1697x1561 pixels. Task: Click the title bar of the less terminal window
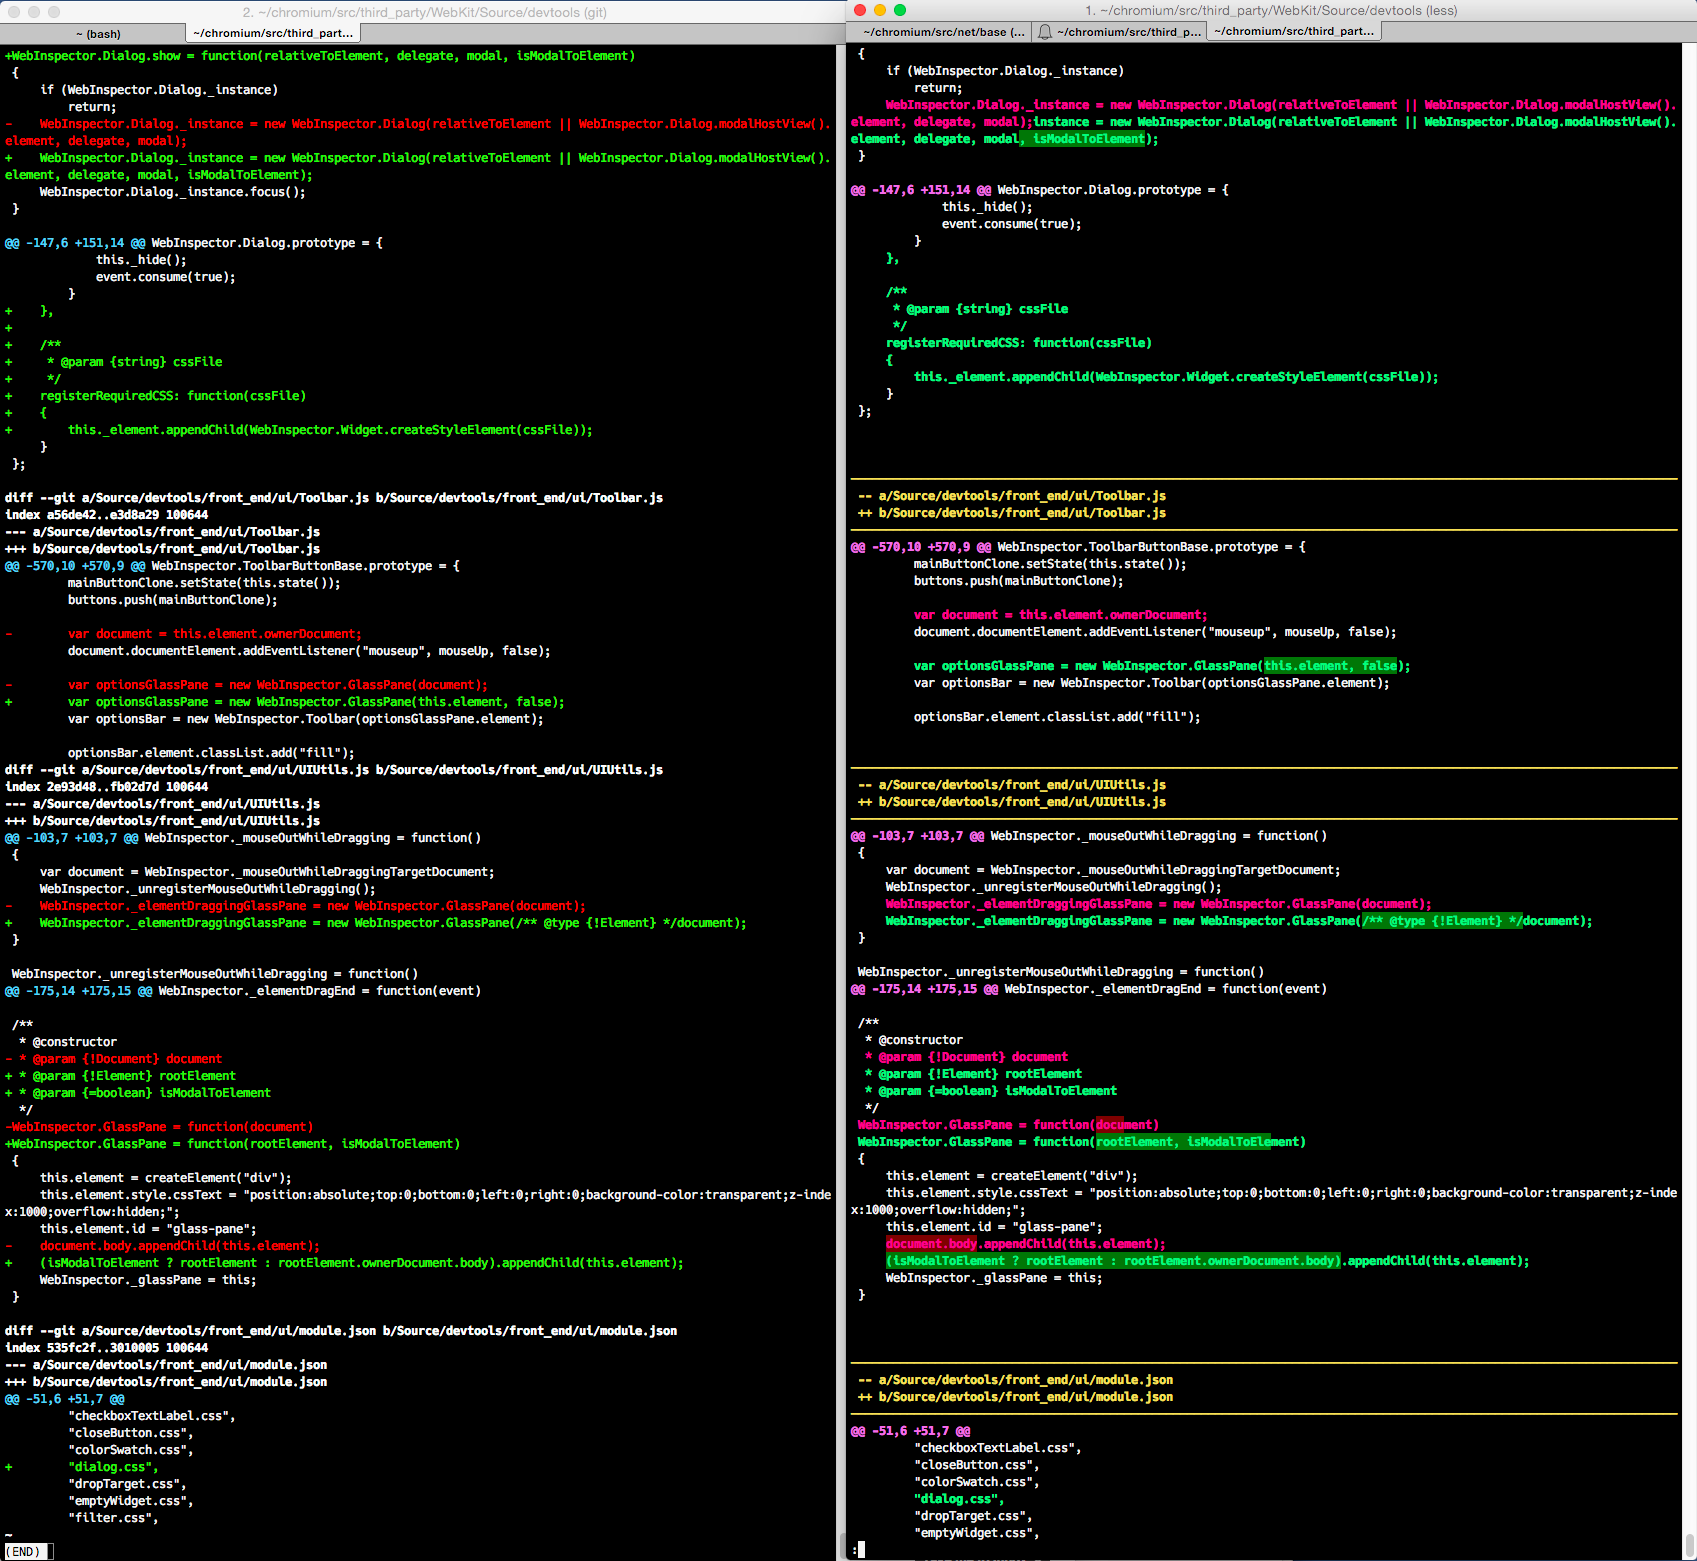click(1270, 11)
